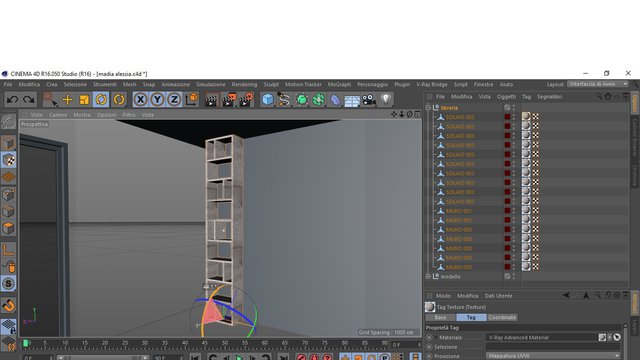640x360 pixels.
Task: Switch to Points mode in left sidebar
Action: (9, 195)
